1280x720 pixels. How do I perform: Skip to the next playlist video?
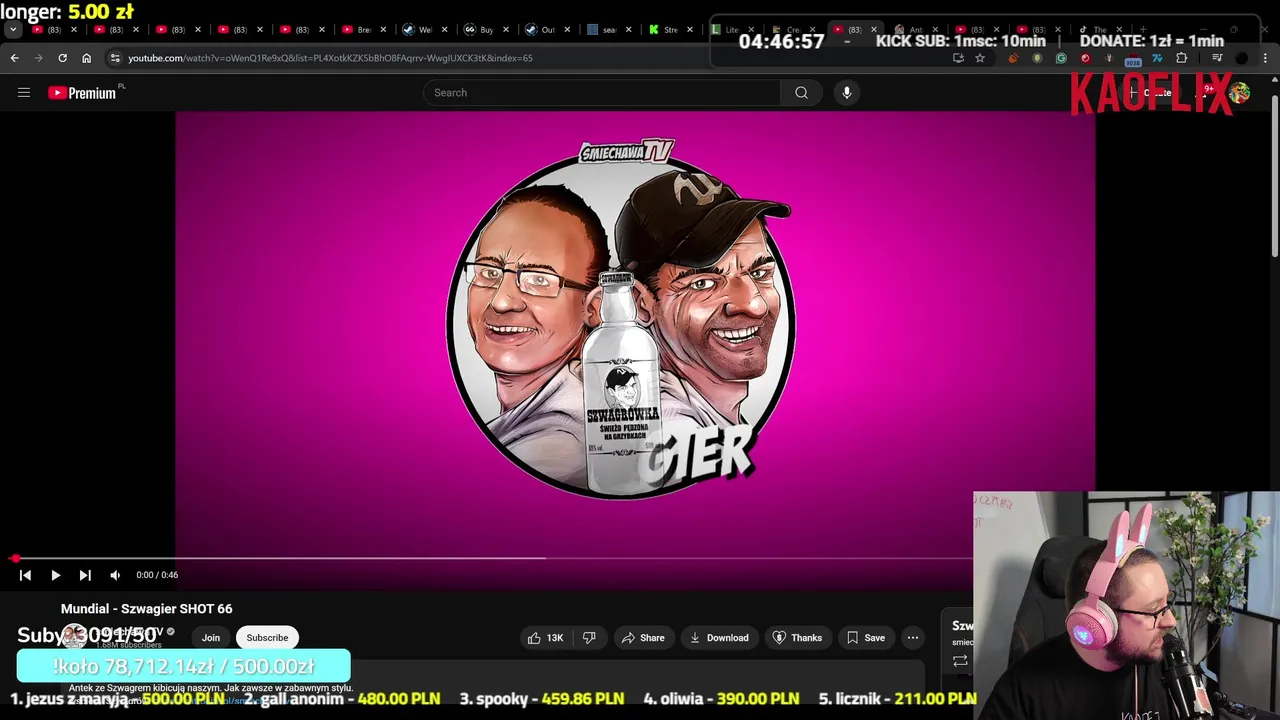point(85,575)
